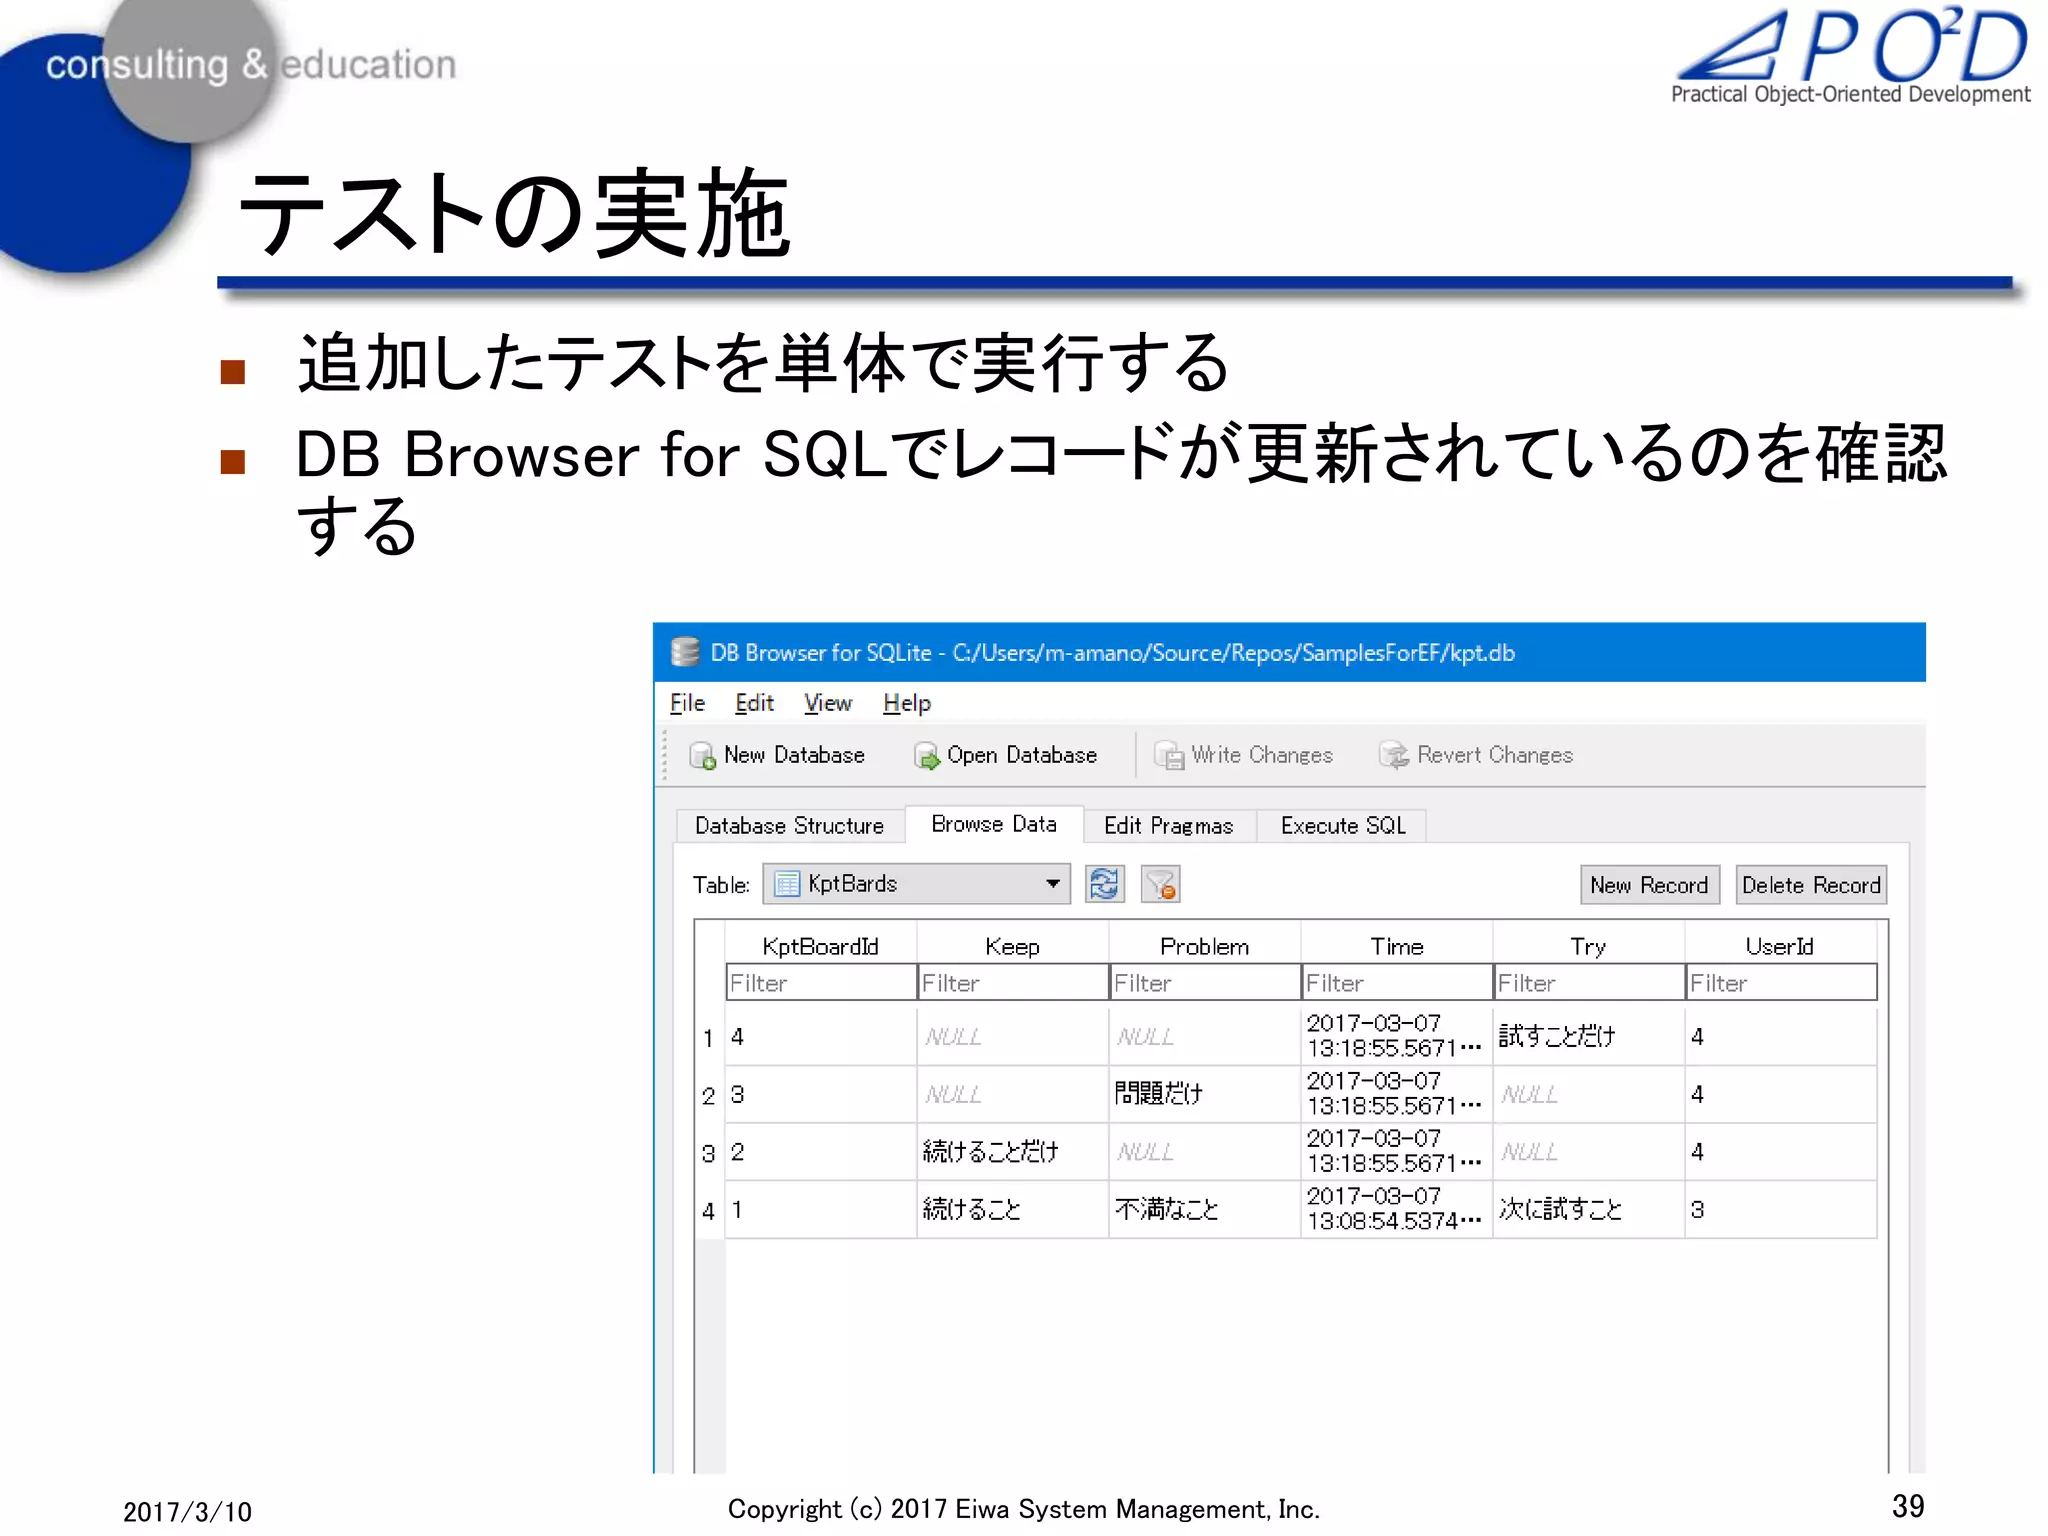Select the Time cell '13:08:54.5374…'

[x=1396, y=1209]
